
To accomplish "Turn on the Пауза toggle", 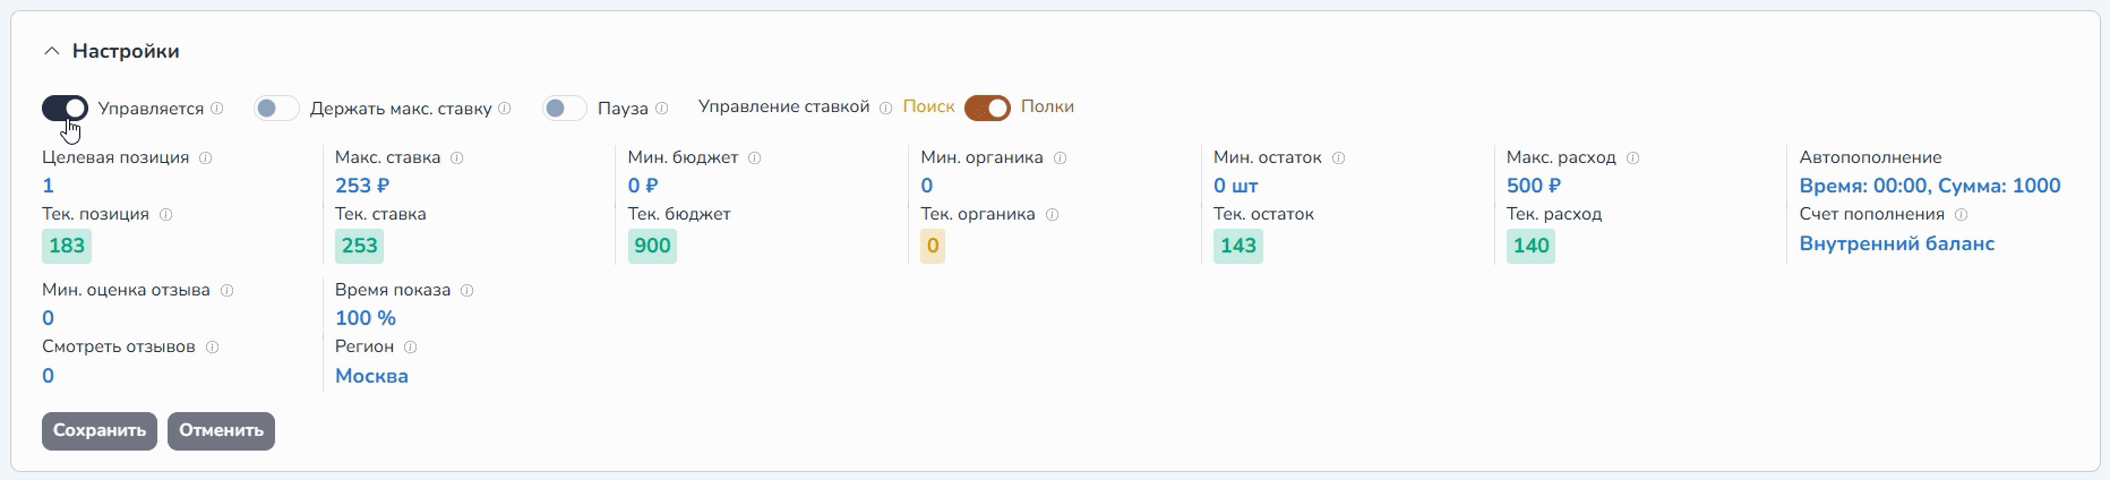I will click(x=564, y=108).
